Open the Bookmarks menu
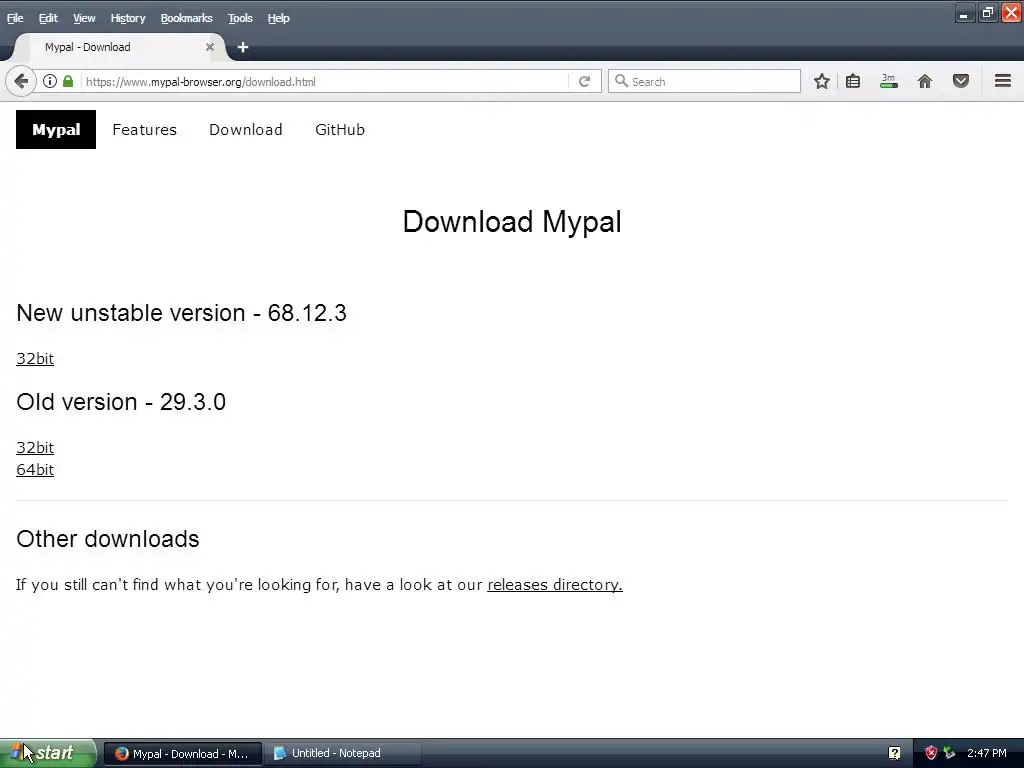 [x=187, y=18]
